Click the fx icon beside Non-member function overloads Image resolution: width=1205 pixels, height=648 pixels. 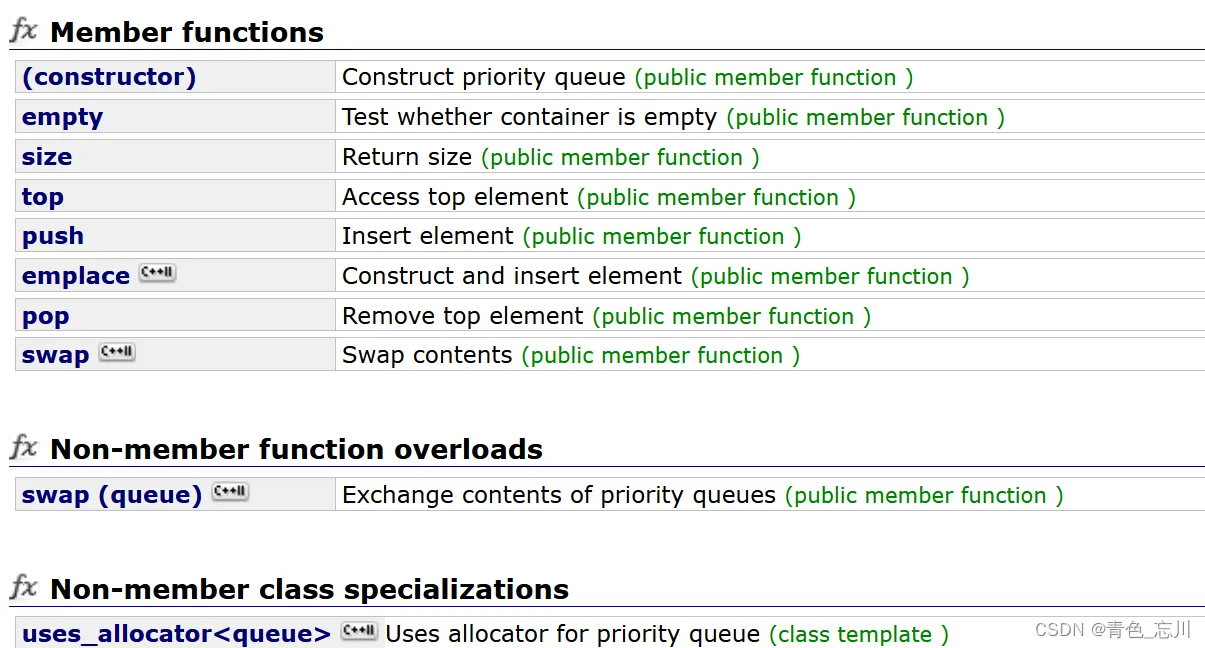(24, 448)
